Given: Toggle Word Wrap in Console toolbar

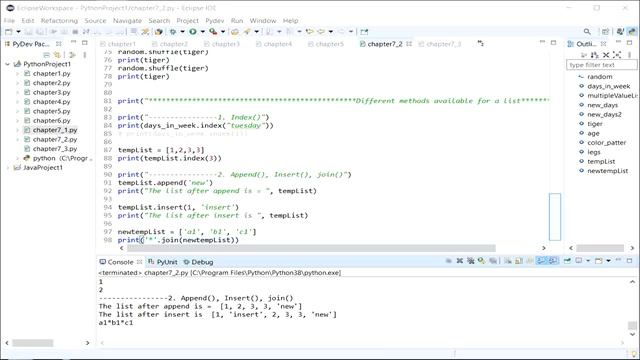Looking at the screenshot, I should pyautogui.click(x=530, y=260).
